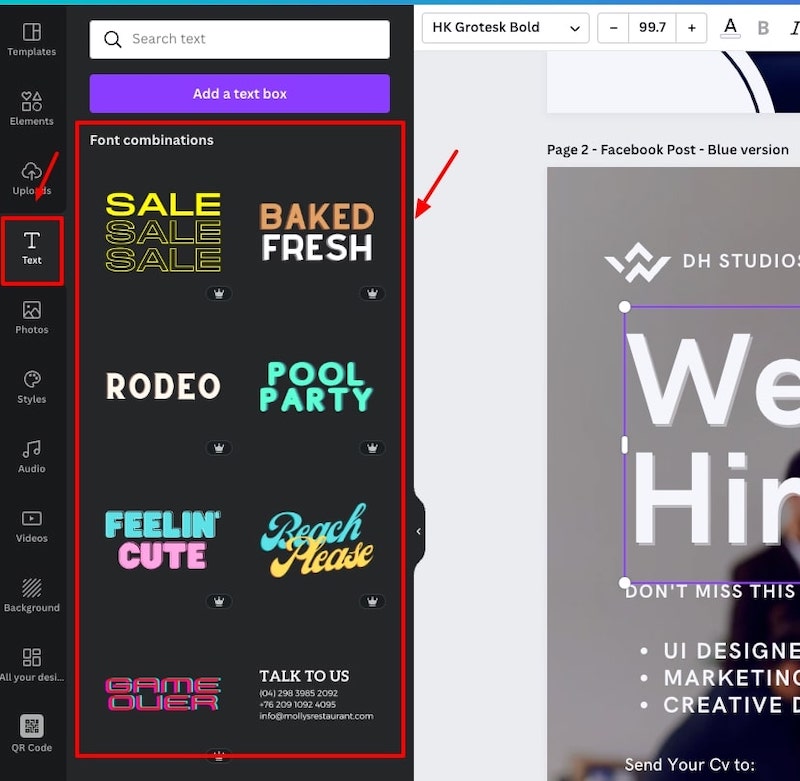The width and height of the screenshot is (800, 781).
Task: Click the crown icon under RODEO
Action: [x=219, y=448]
